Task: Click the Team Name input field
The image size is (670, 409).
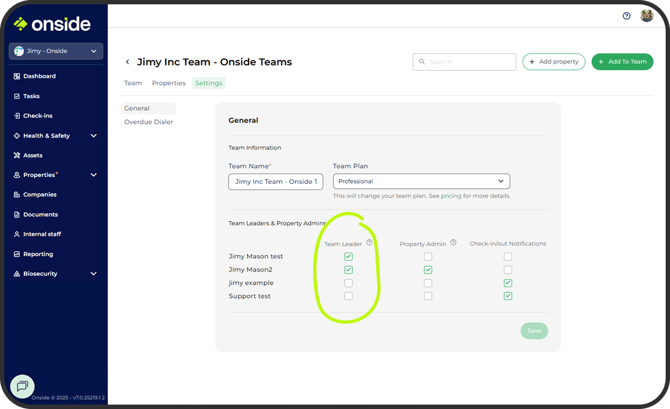Action: [x=275, y=181]
